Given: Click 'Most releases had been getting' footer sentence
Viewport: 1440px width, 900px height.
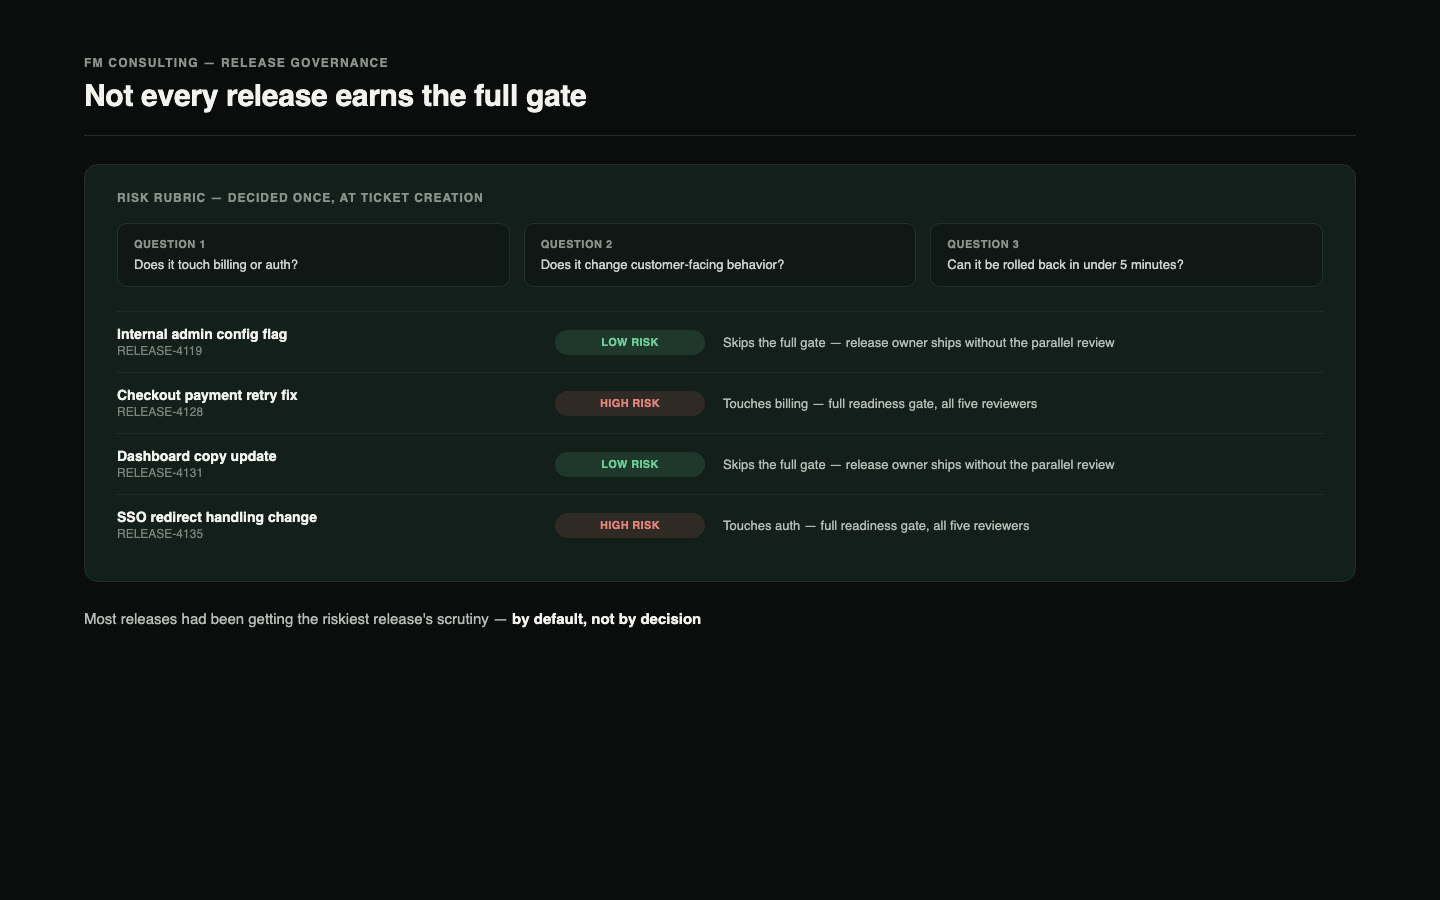Looking at the screenshot, I should 392,619.
